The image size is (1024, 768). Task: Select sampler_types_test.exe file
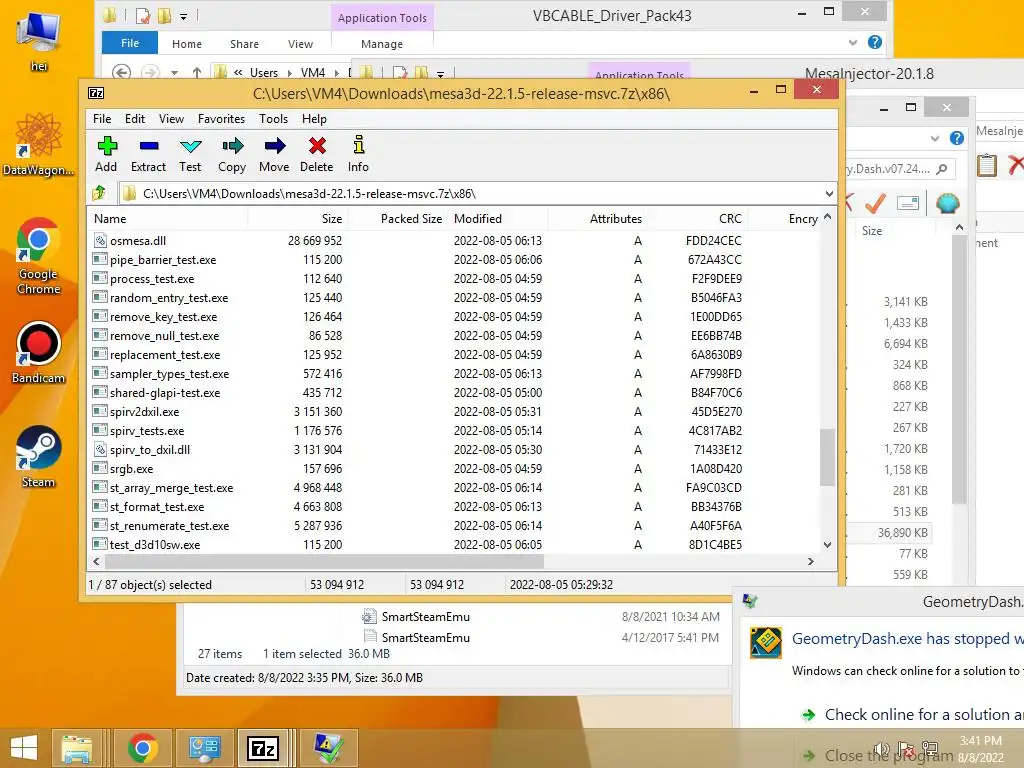click(169, 374)
